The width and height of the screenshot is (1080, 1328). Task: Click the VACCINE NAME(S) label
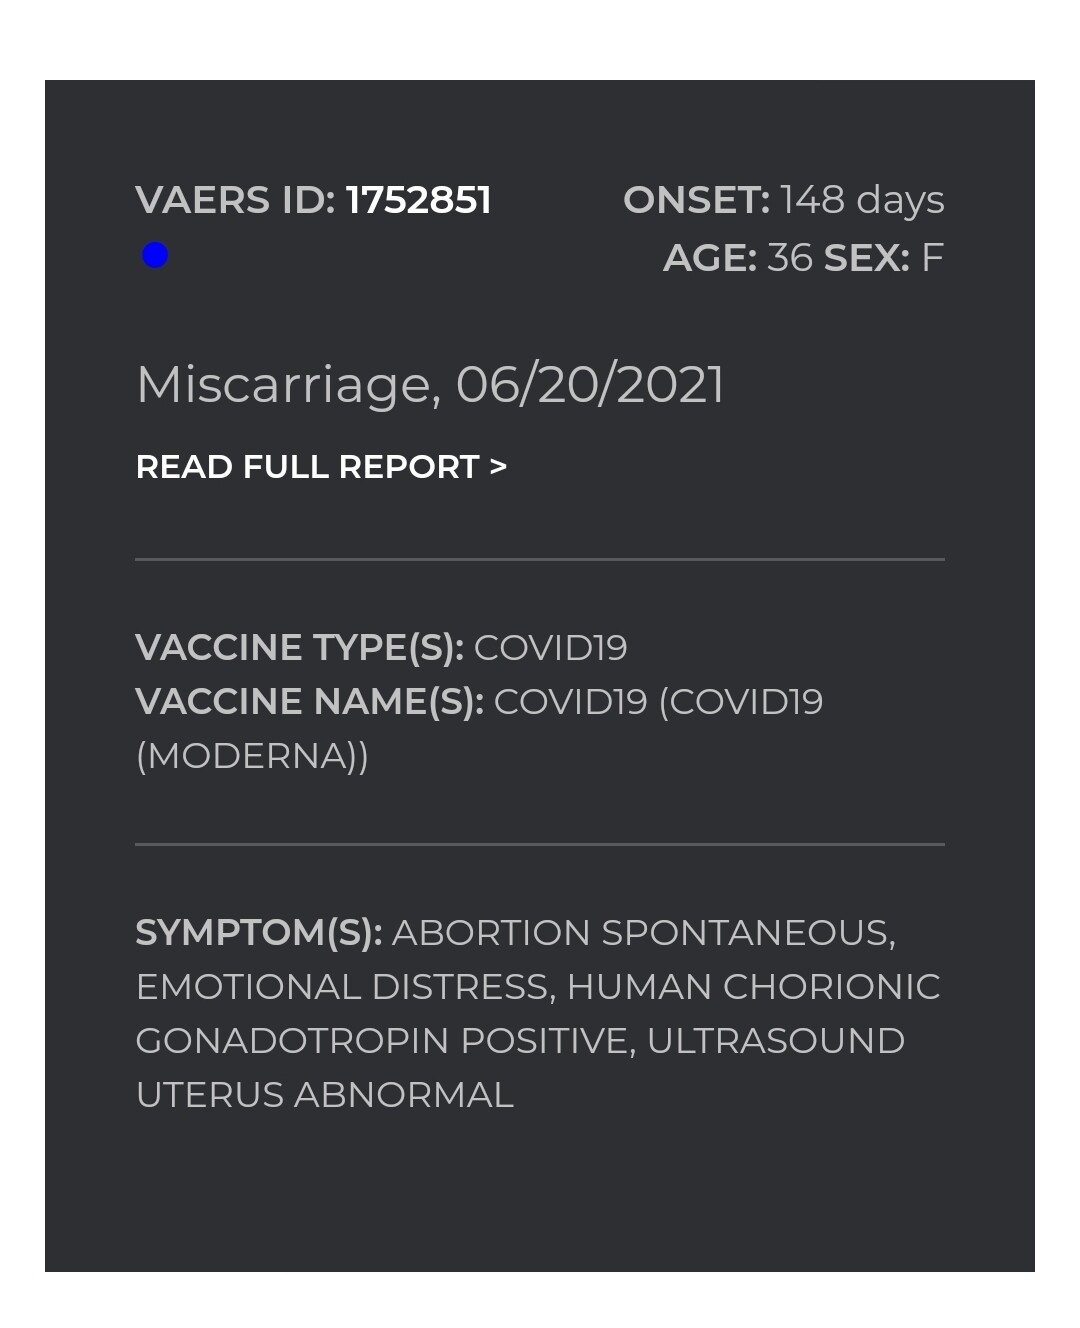[x=309, y=702]
